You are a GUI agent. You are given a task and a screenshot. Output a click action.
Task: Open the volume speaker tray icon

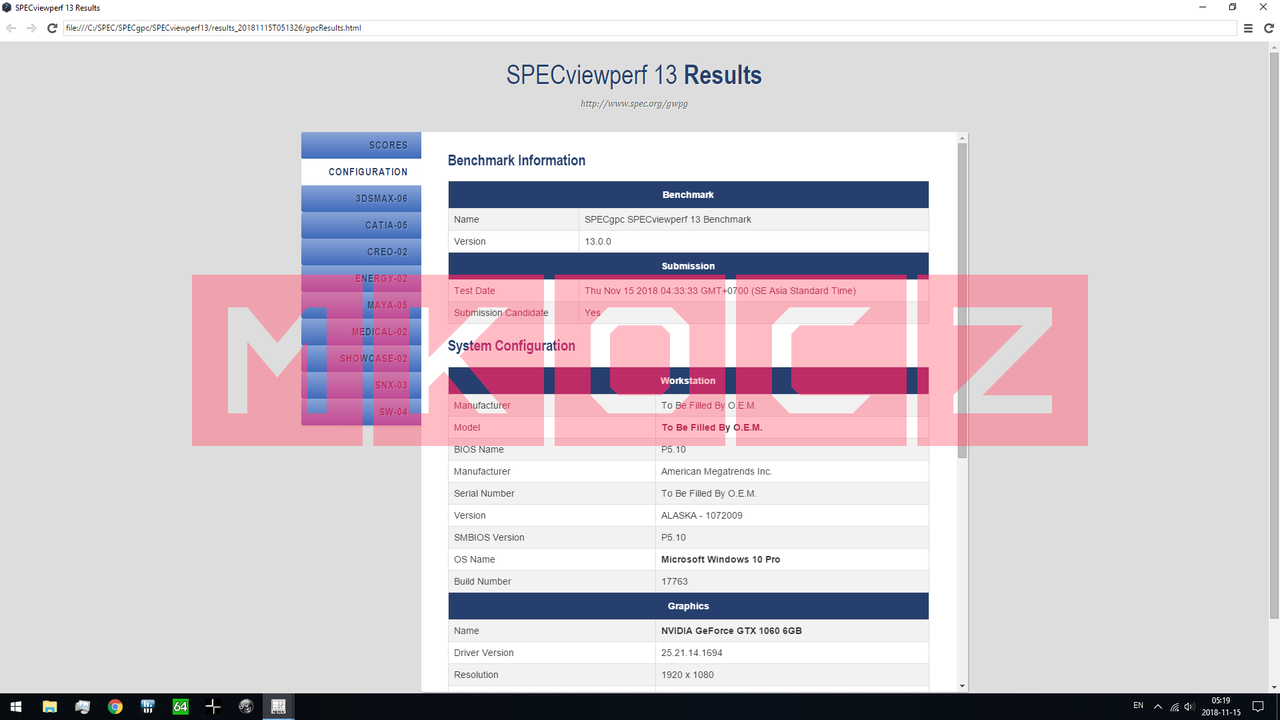click(1189, 706)
